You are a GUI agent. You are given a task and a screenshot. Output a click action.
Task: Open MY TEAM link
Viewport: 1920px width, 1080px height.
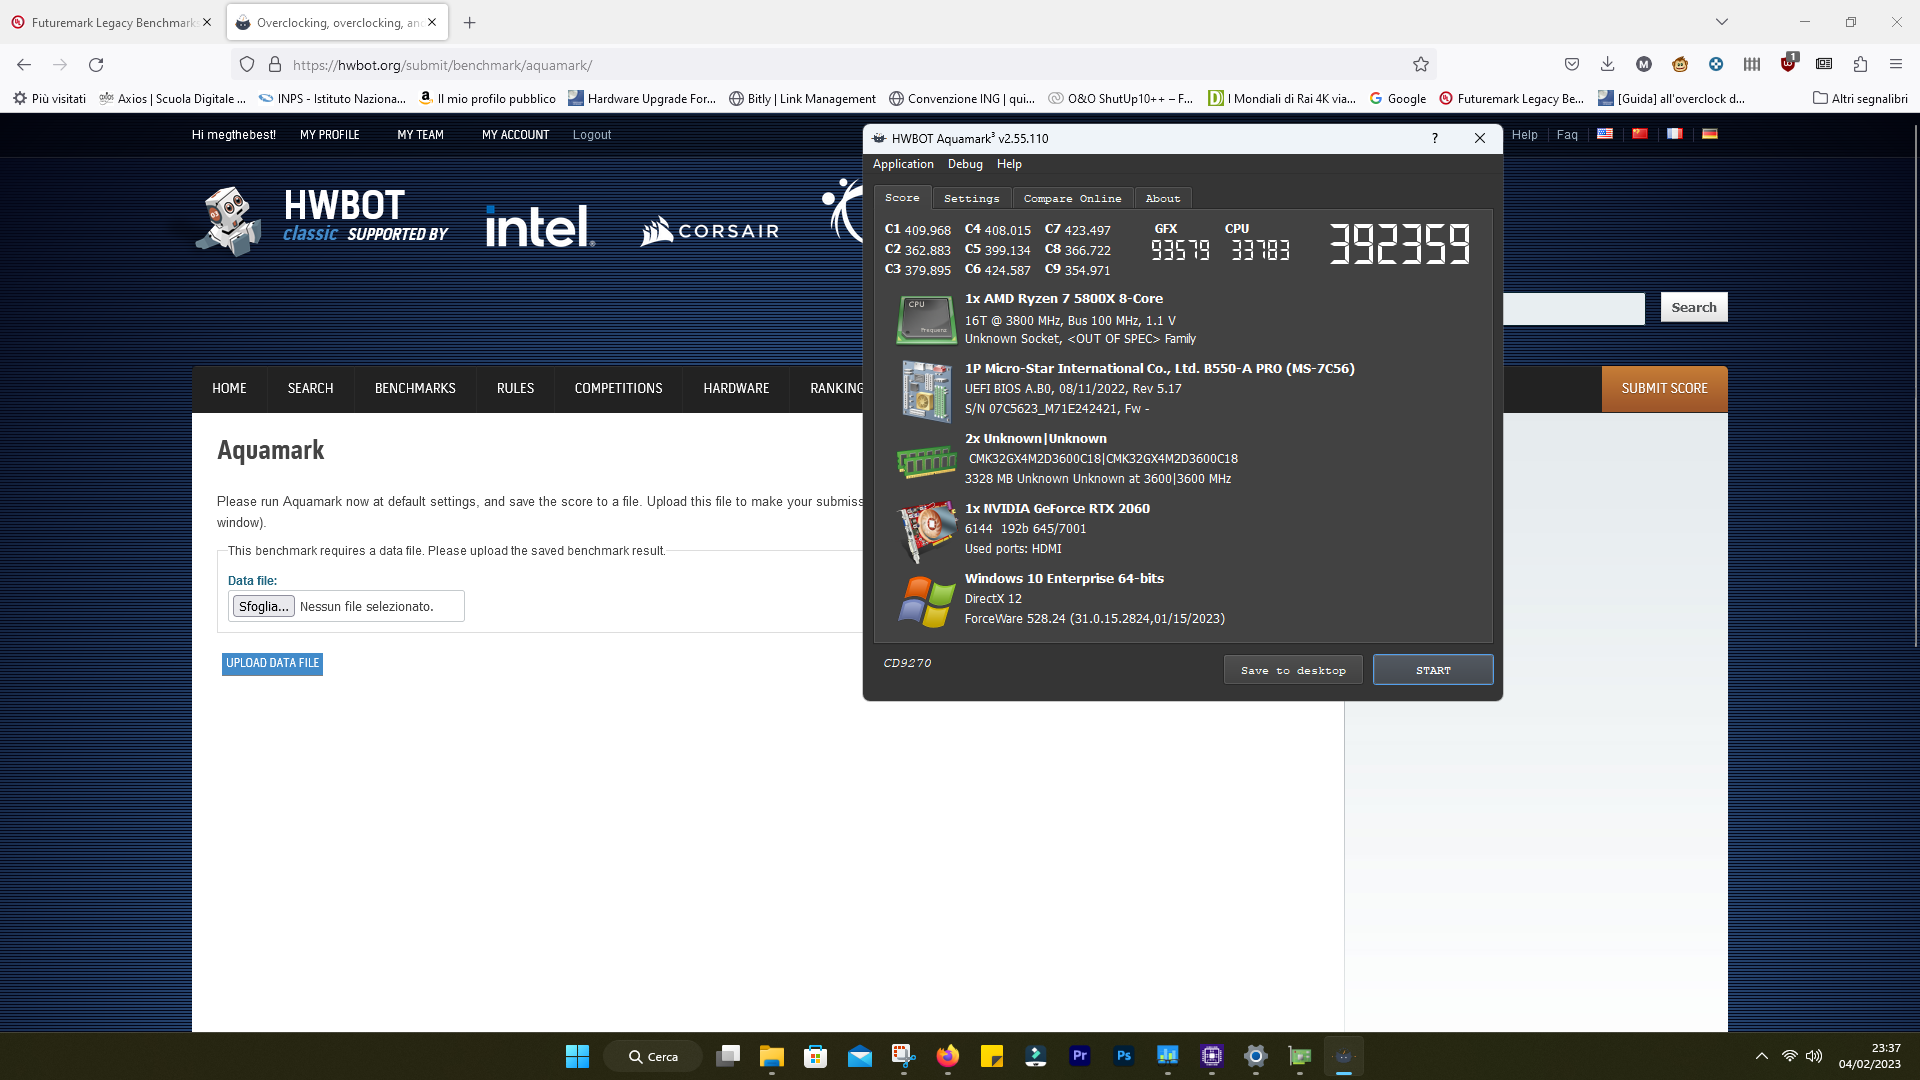(420, 134)
